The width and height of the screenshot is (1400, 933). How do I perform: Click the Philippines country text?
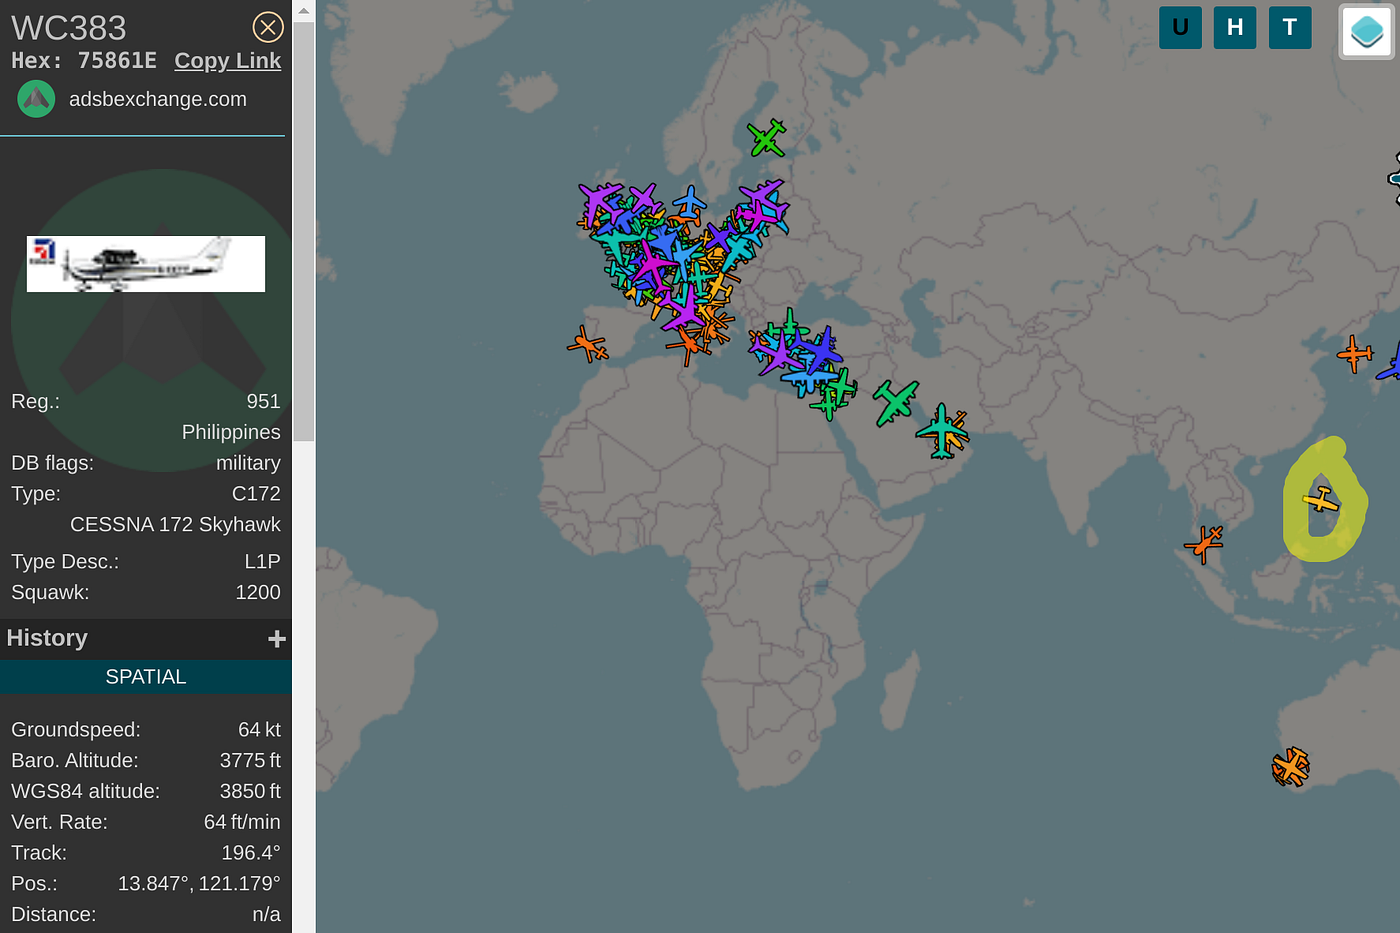point(231,432)
